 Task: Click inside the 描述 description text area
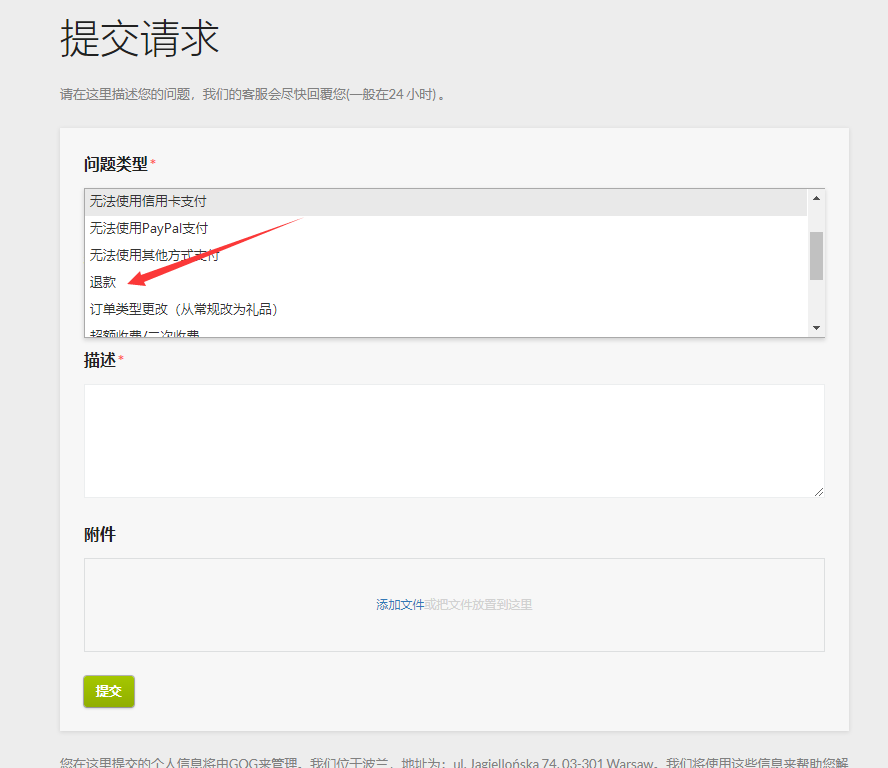tap(450, 440)
